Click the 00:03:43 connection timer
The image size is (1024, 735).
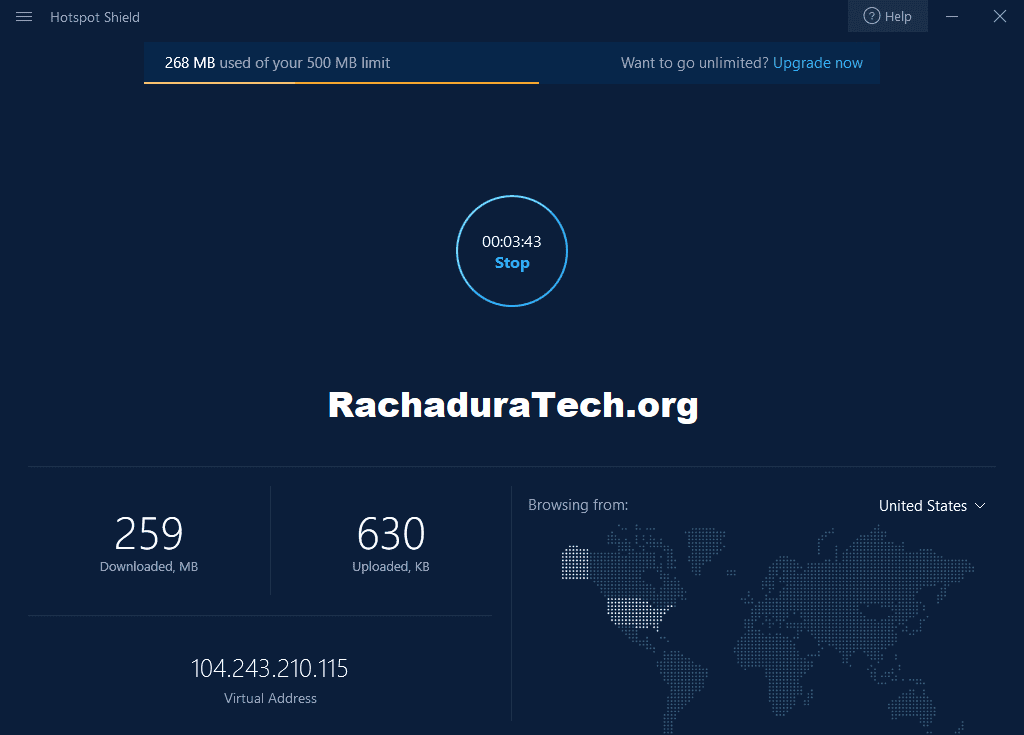512,242
